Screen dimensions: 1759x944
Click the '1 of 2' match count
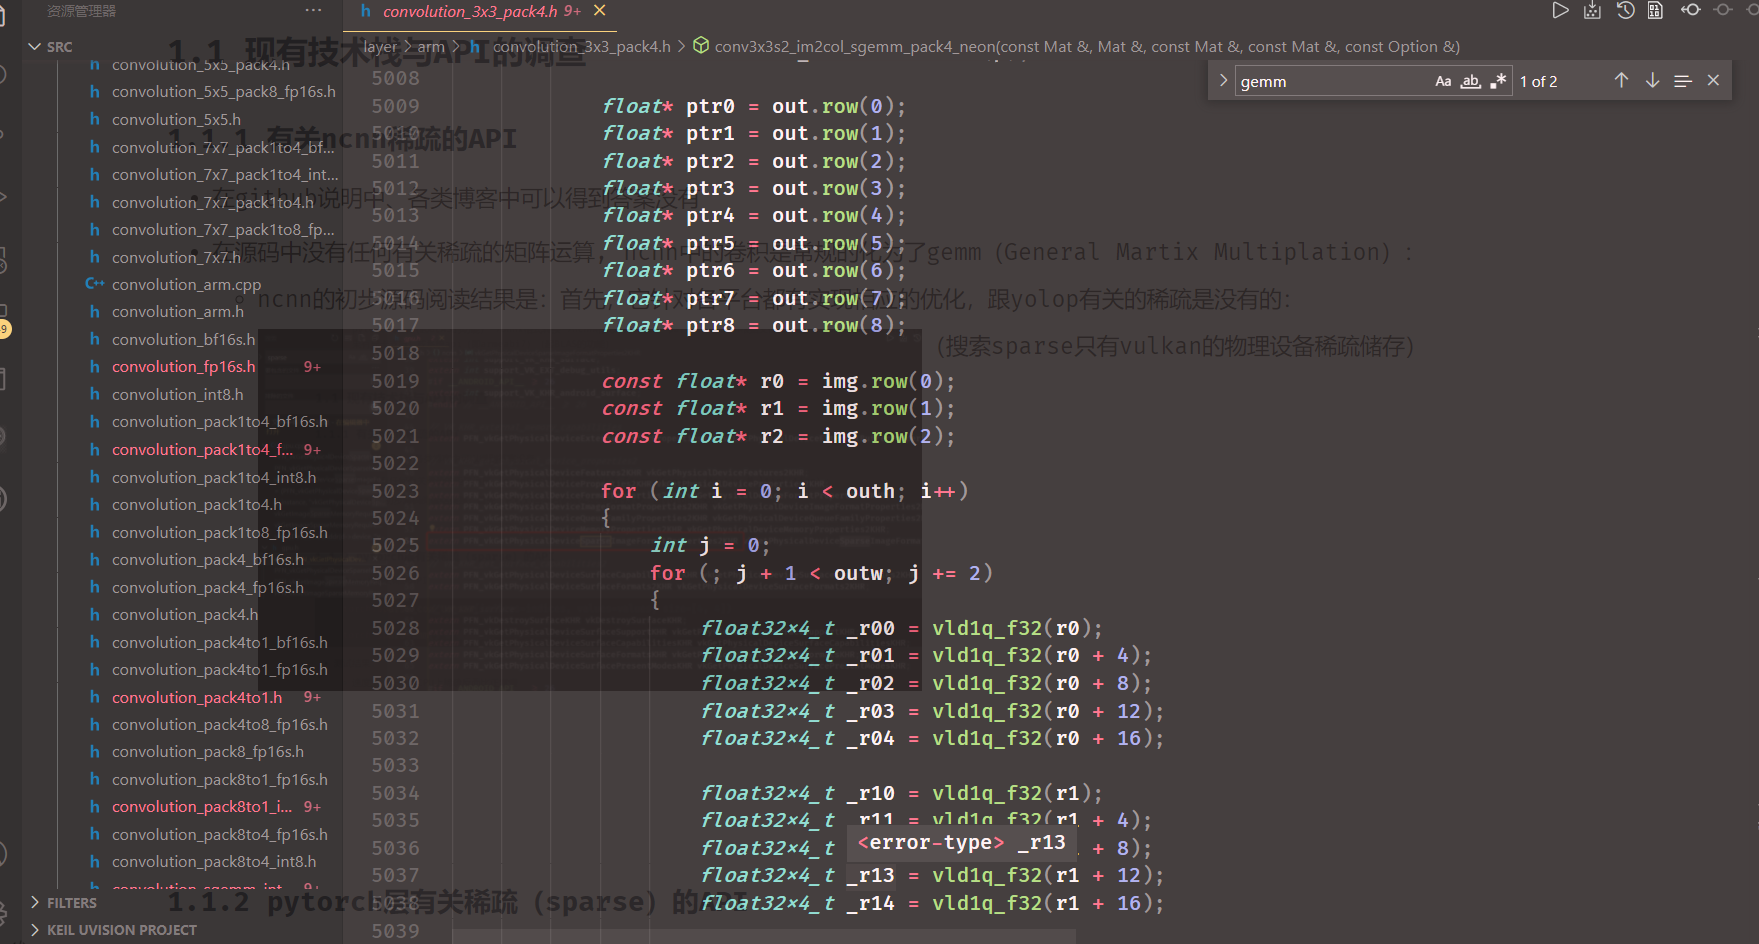coord(1539,82)
